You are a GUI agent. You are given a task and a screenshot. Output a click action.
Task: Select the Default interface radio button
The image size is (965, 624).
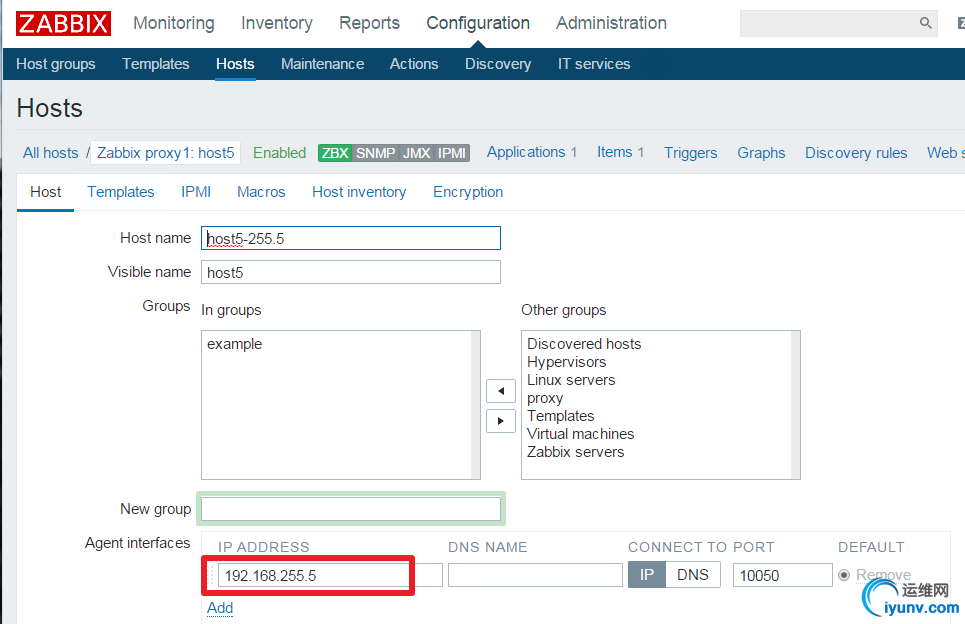click(x=845, y=575)
